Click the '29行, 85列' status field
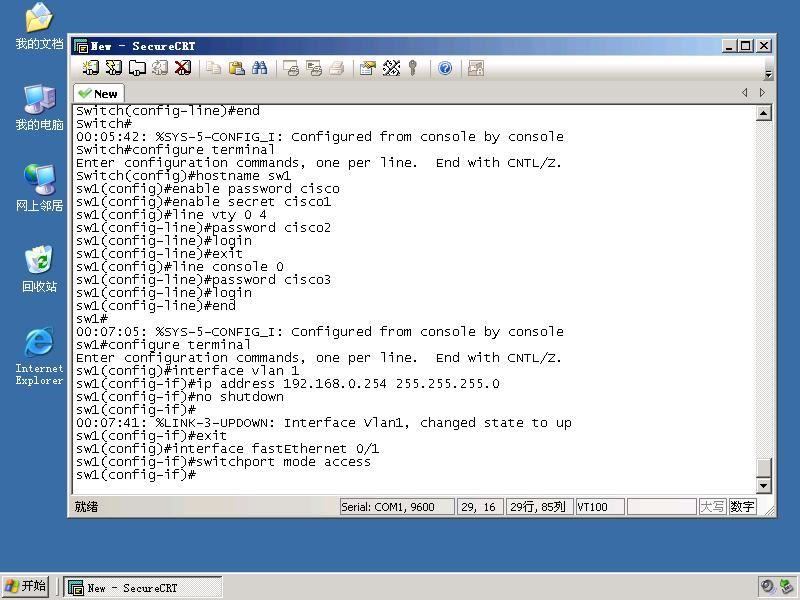 coord(538,507)
